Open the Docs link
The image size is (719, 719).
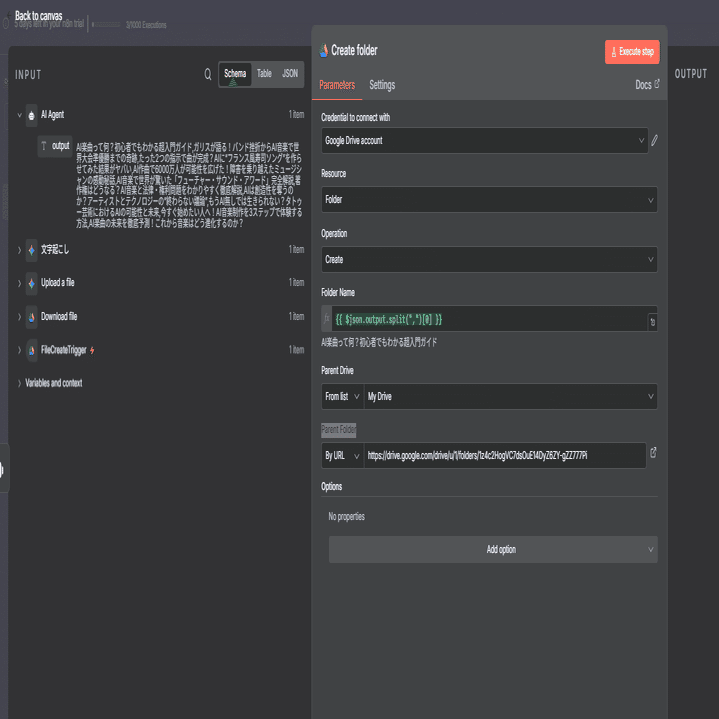[647, 85]
